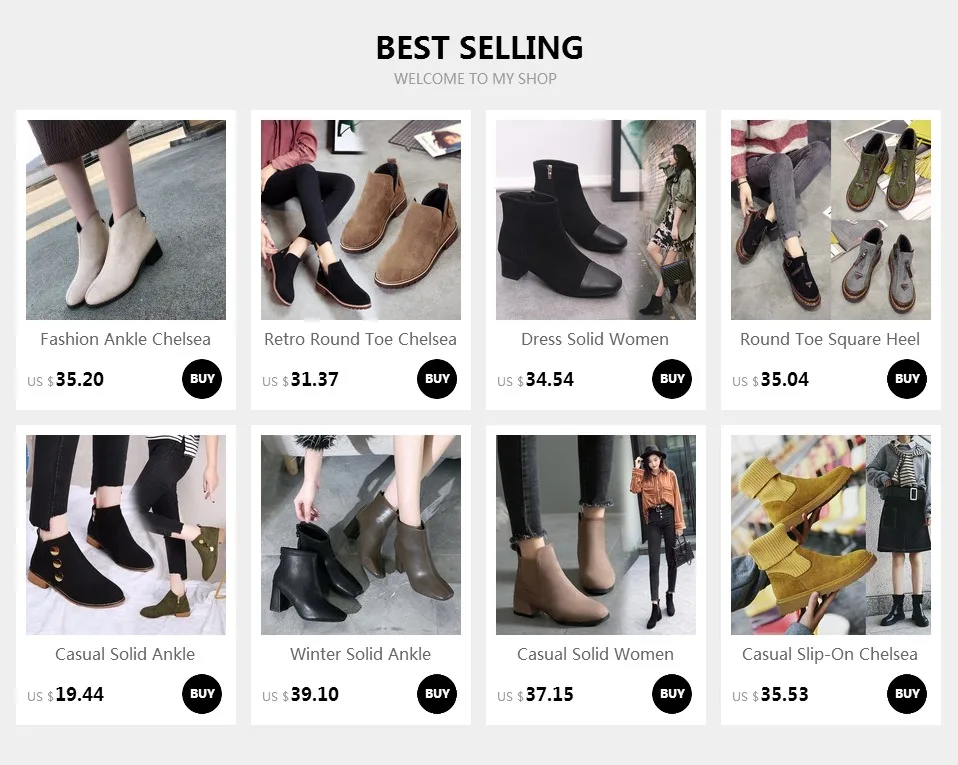This screenshot has width=958, height=765.
Task: View the yellow Casual Slip-On Chelsea image
Action: pyautogui.click(x=831, y=535)
